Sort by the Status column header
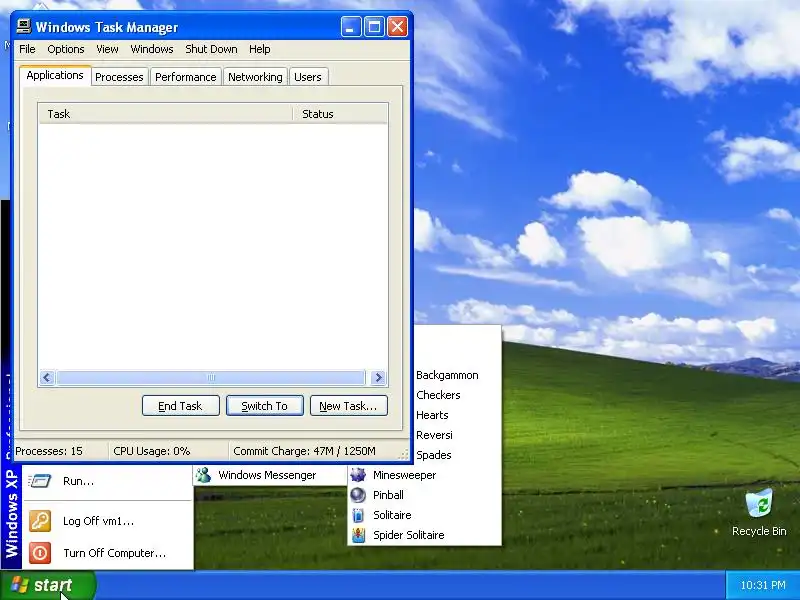The width and height of the screenshot is (800, 600). (340, 114)
